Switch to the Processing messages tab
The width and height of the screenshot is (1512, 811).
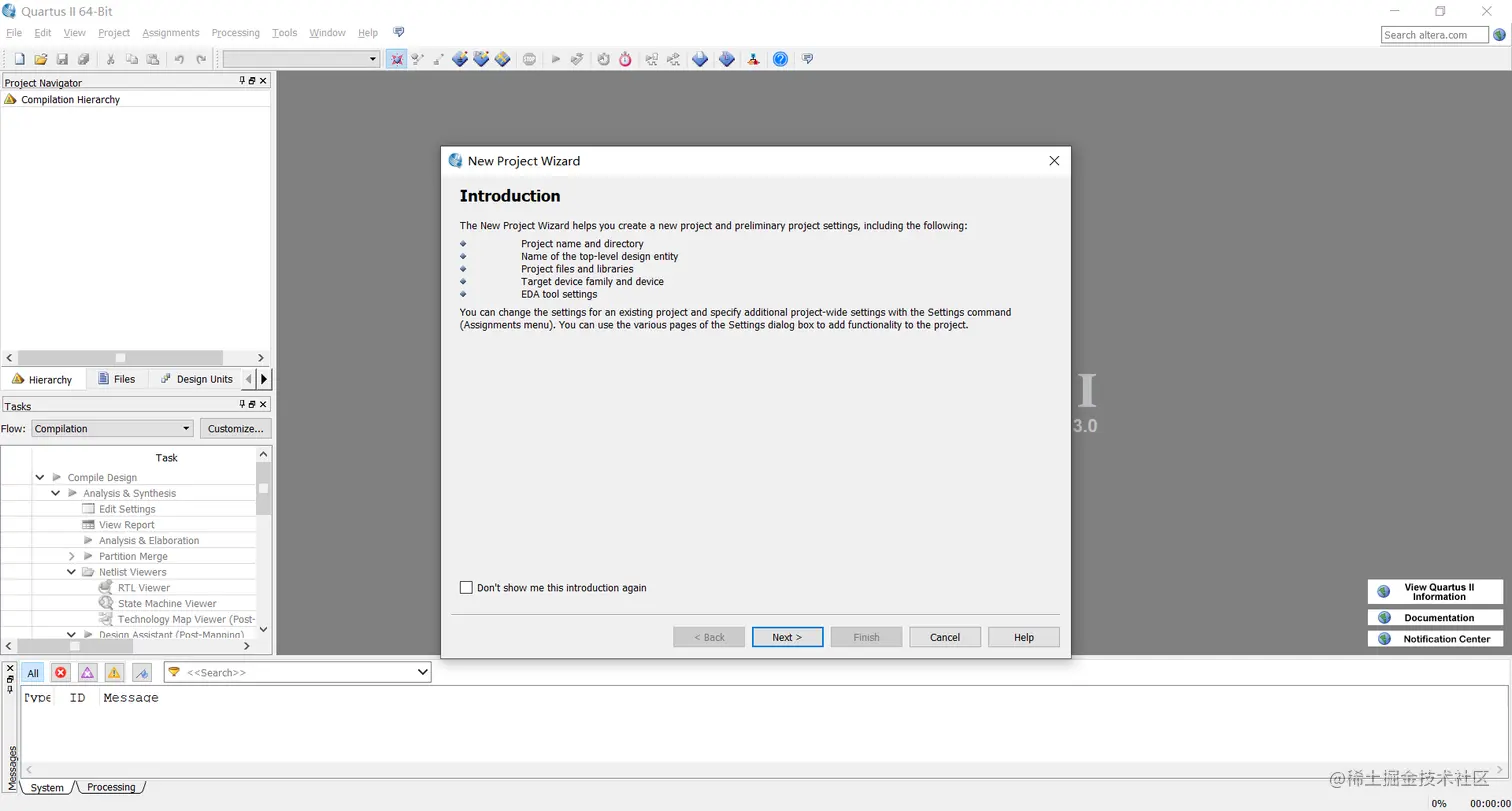[111, 787]
